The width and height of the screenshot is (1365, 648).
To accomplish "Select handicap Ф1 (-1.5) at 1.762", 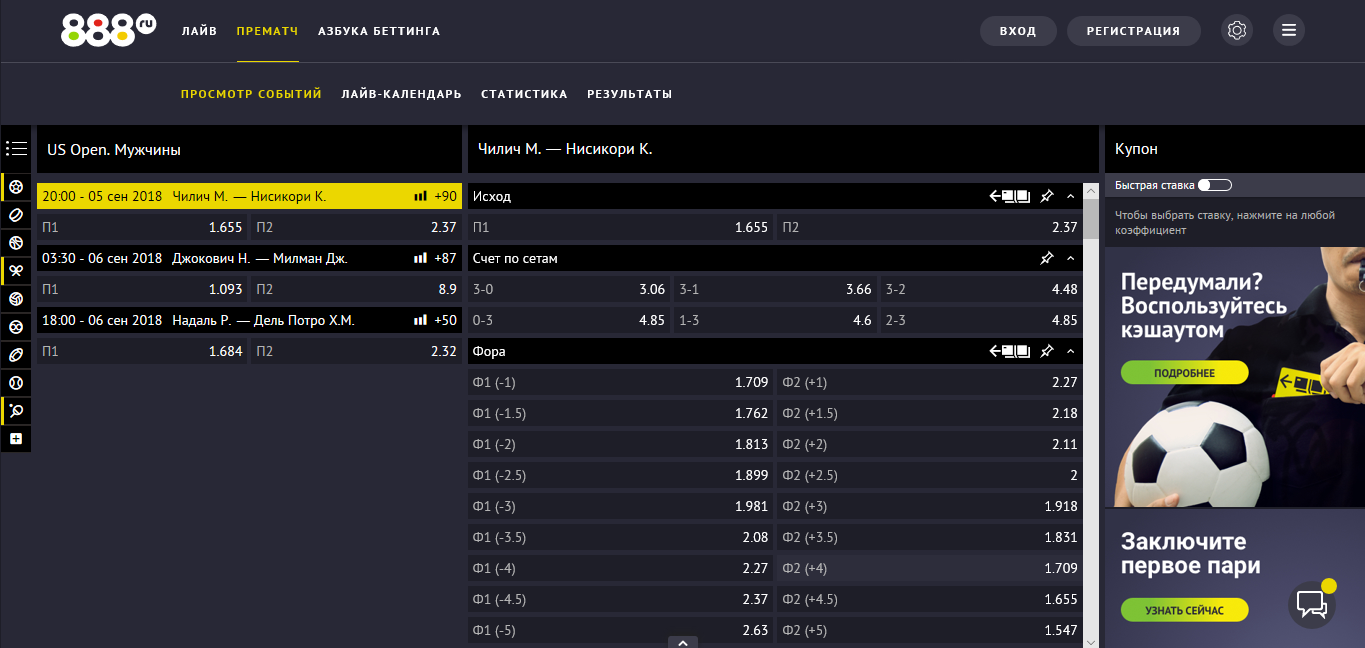I will point(620,413).
